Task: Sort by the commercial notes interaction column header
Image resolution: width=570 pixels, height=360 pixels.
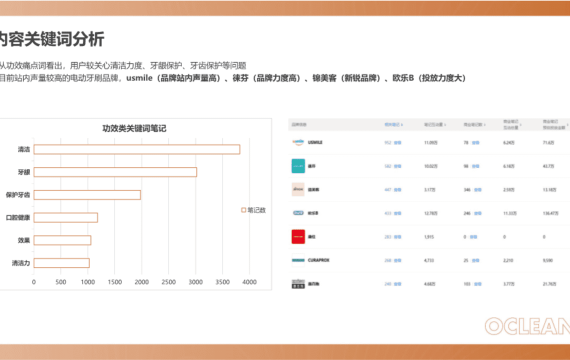Action: tap(512, 124)
